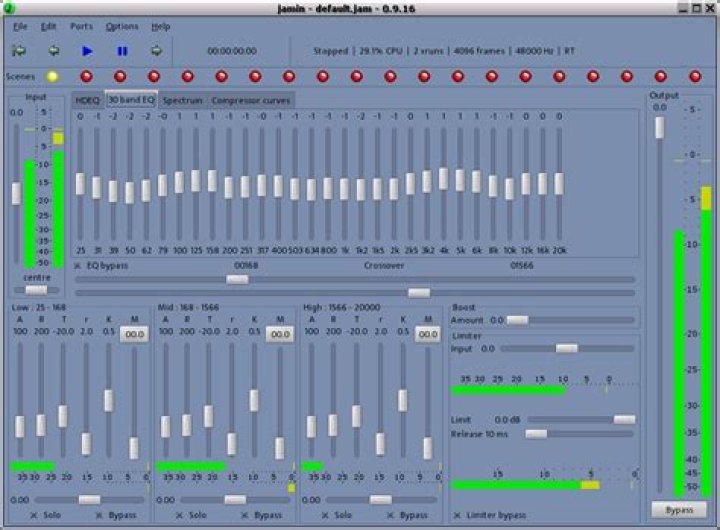
Task: Load the second-to-last scene red light
Action: click(x=660, y=77)
